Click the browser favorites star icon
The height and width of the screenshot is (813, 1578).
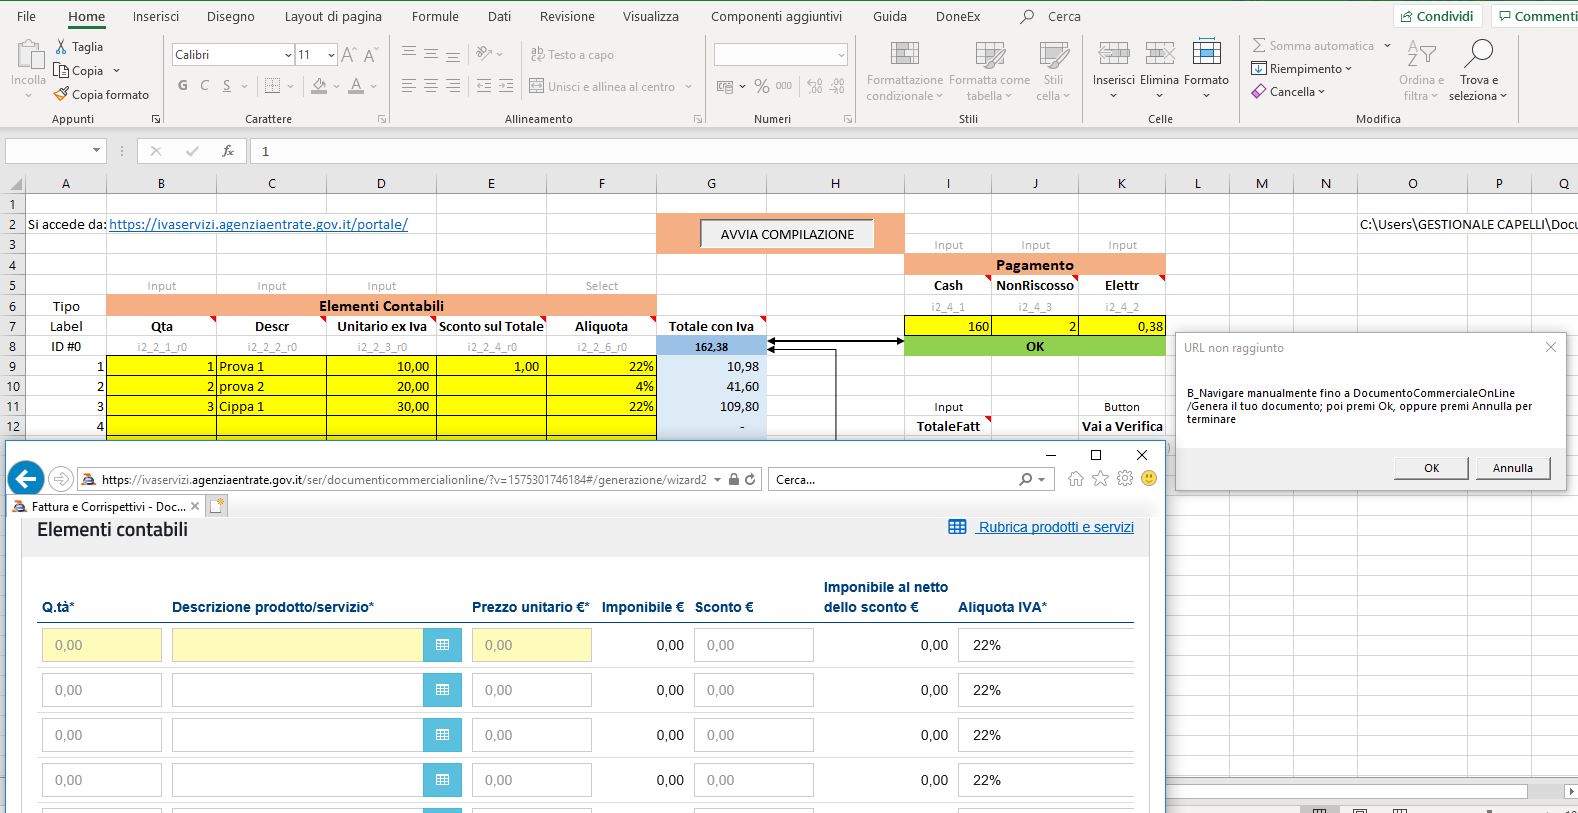1100,479
